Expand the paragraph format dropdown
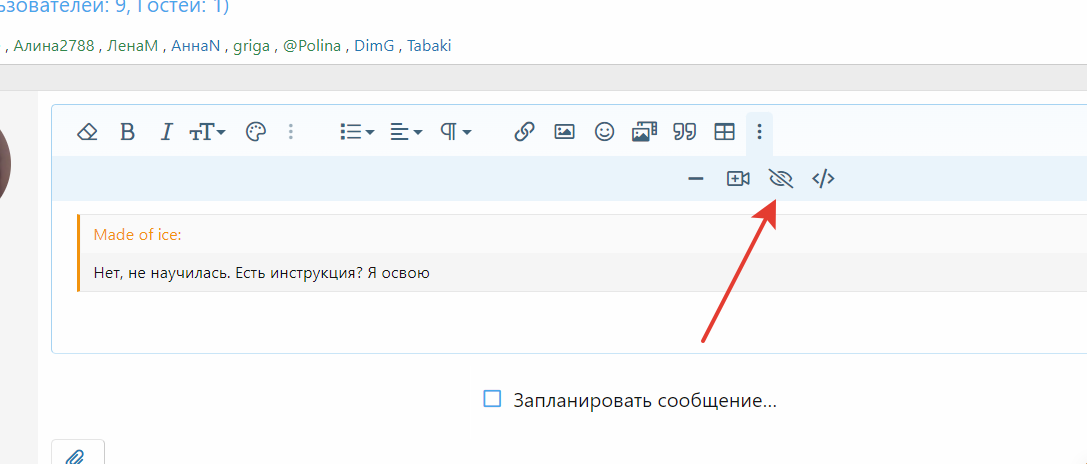 [x=456, y=132]
